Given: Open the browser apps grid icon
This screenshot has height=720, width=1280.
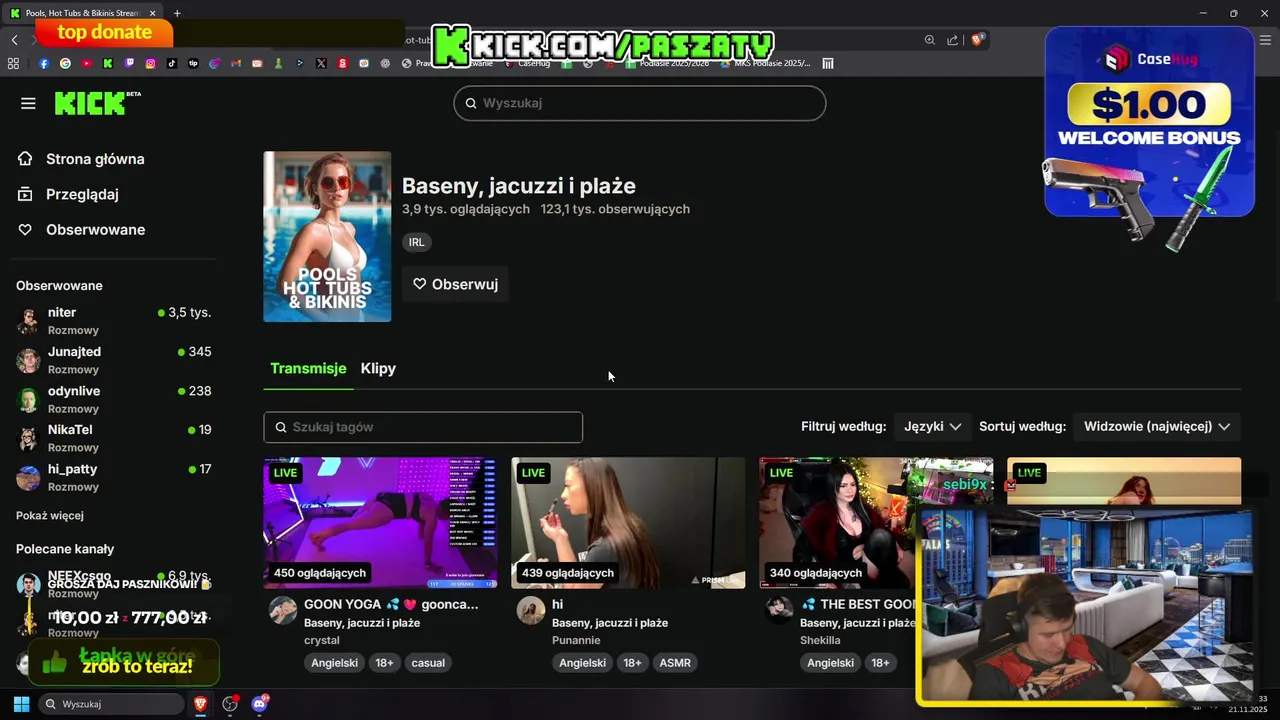Looking at the screenshot, I should (x=13, y=63).
